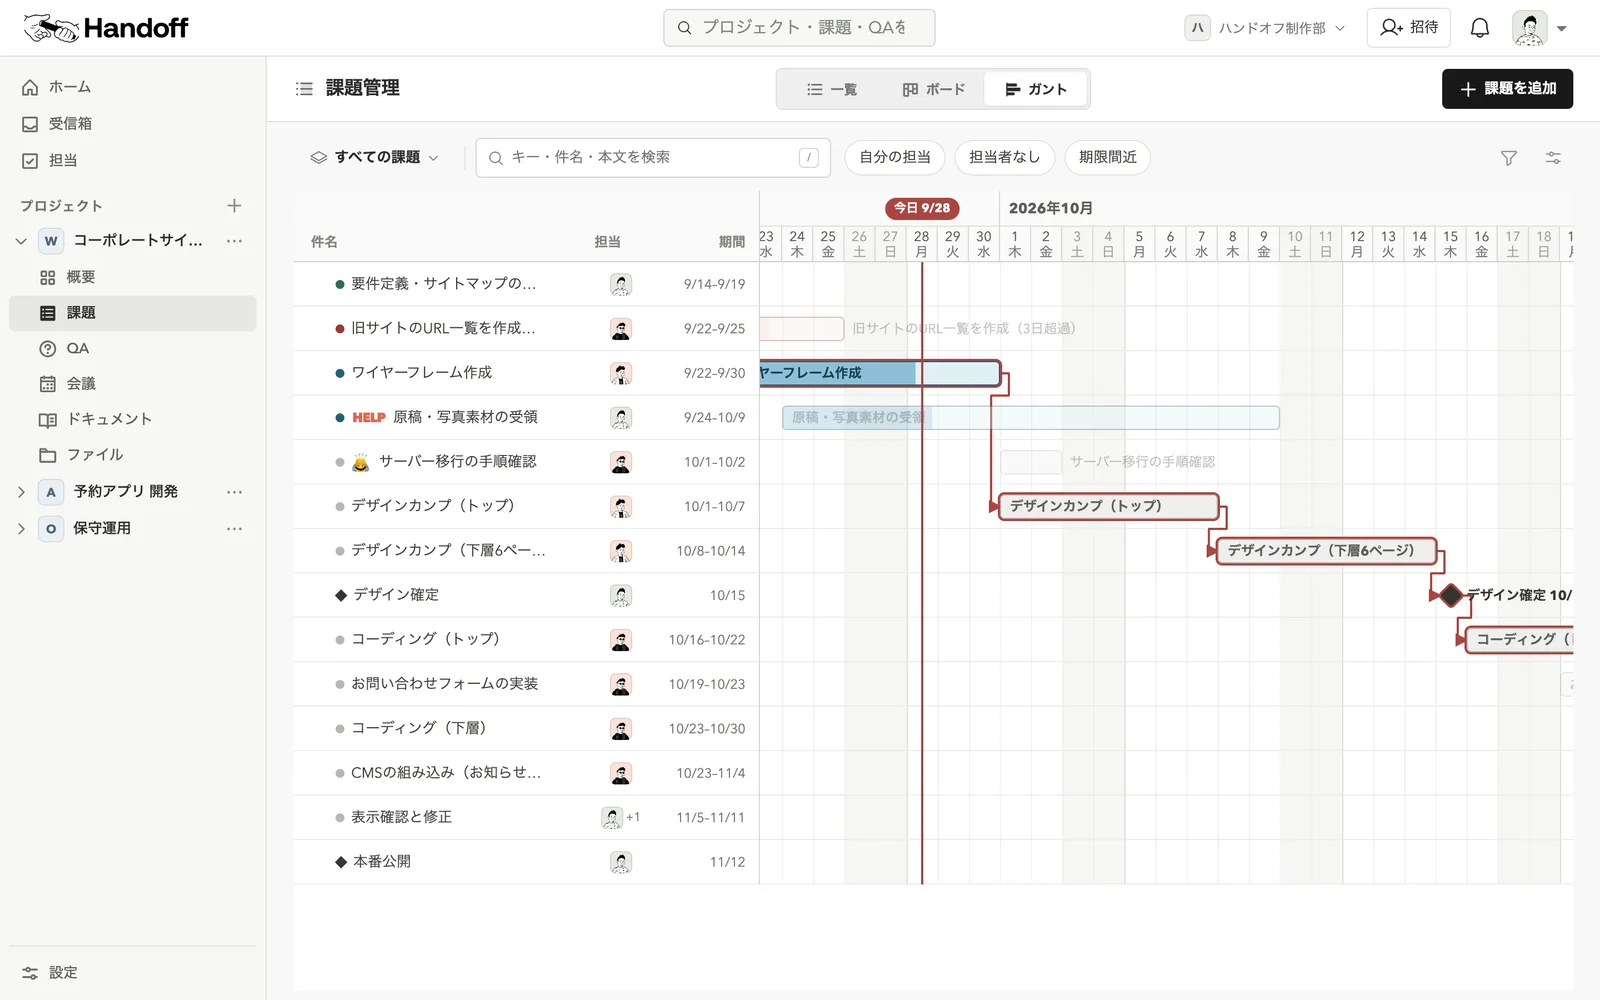This screenshot has height=1000, width=1600.
Task: Click the 今日 9/28 marker
Action: pyautogui.click(x=921, y=208)
